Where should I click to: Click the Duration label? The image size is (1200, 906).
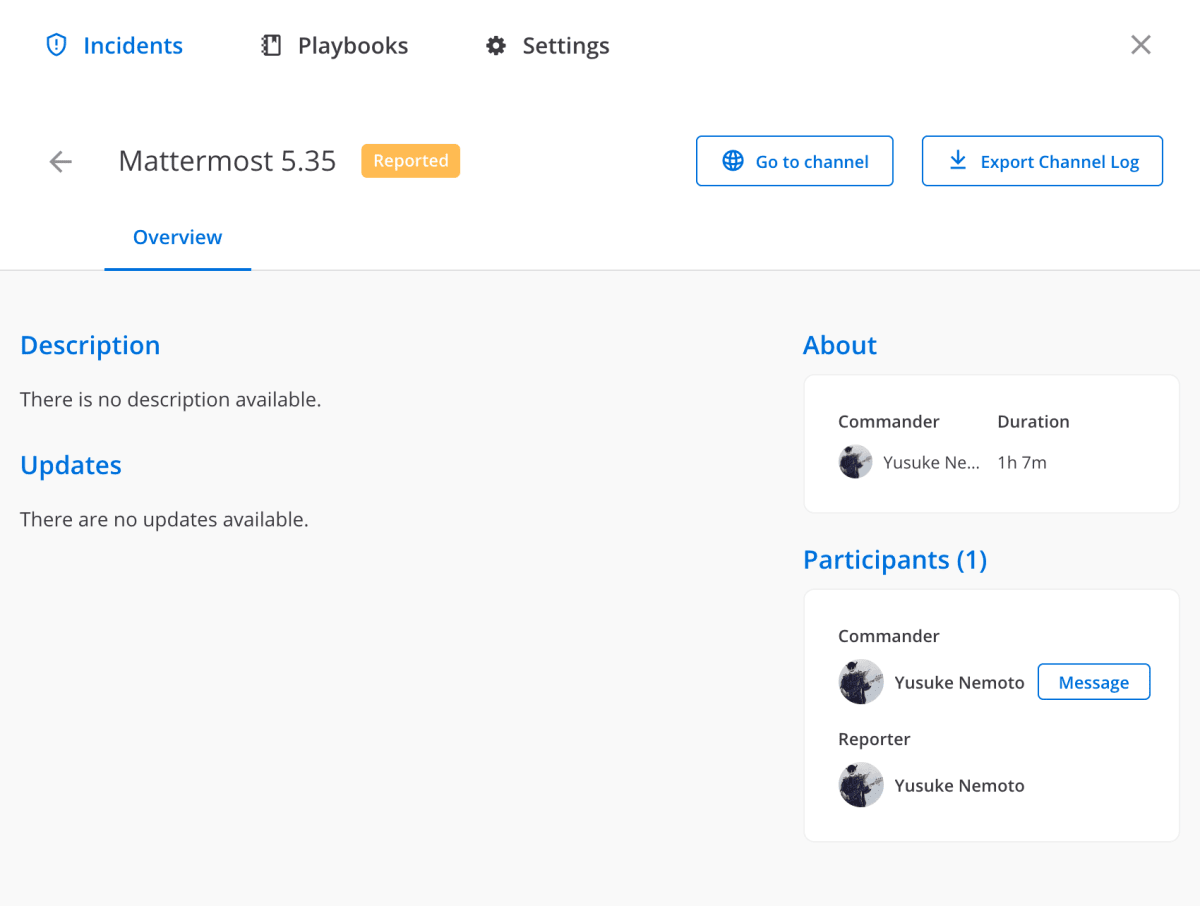pyautogui.click(x=1033, y=422)
